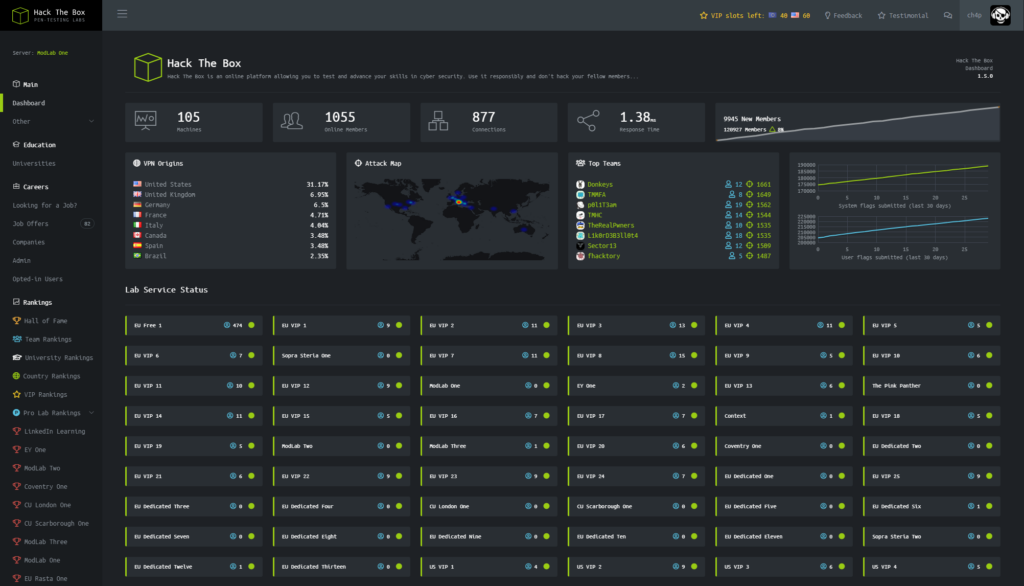Toggle the hamburger sidebar menu
The image size is (1024, 586).
(x=122, y=14)
